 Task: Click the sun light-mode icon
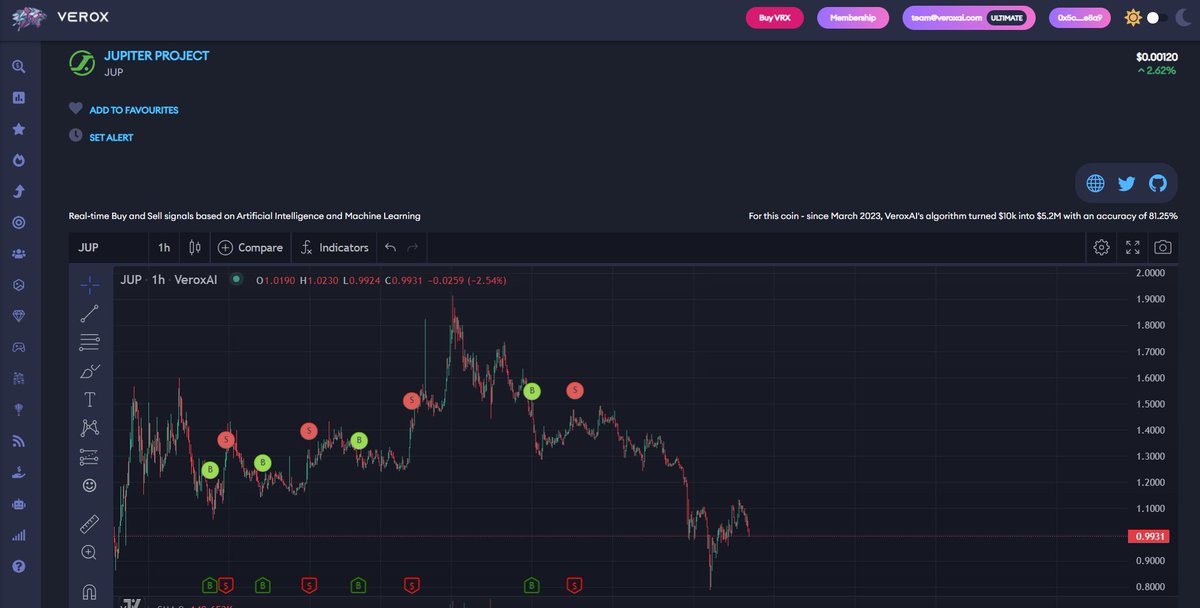point(1133,17)
